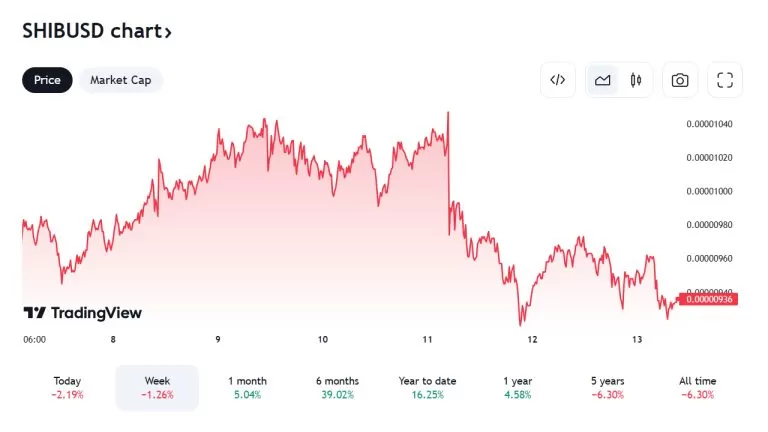This screenshot has height=432, width=768.
Task: Select the Today time range
Action: (67, 387)
